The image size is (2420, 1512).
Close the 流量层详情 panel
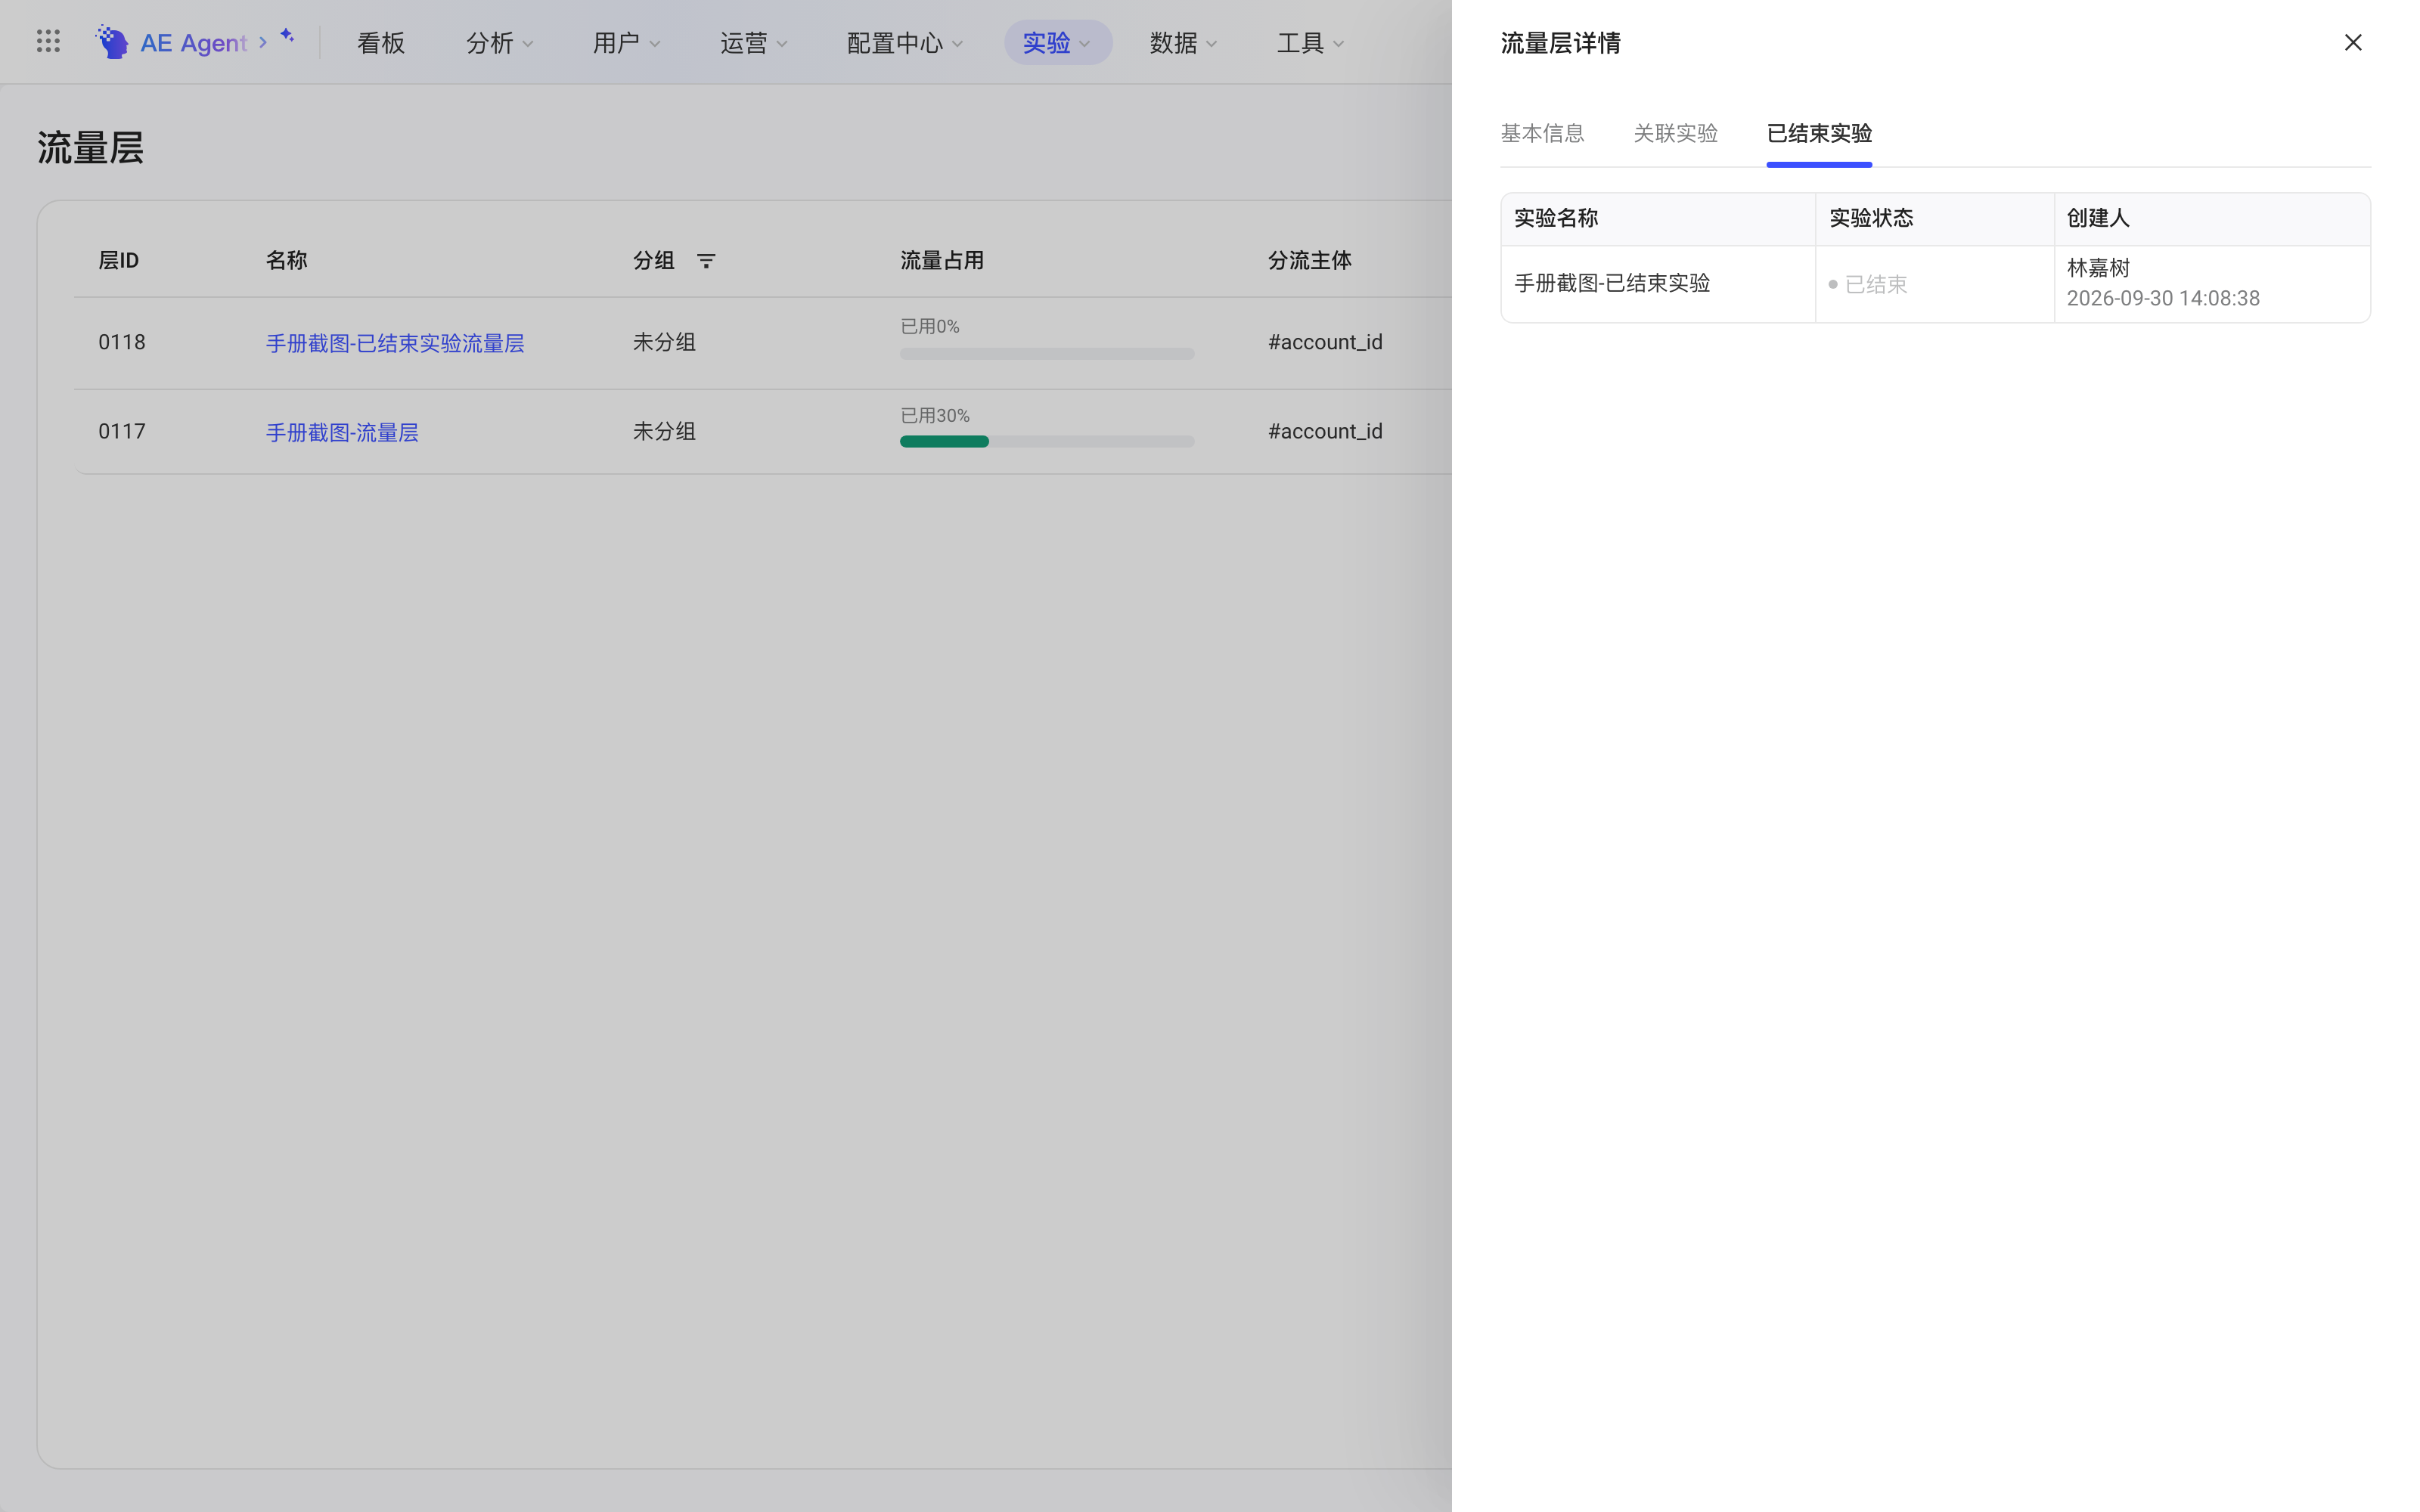coord(2352,42)
